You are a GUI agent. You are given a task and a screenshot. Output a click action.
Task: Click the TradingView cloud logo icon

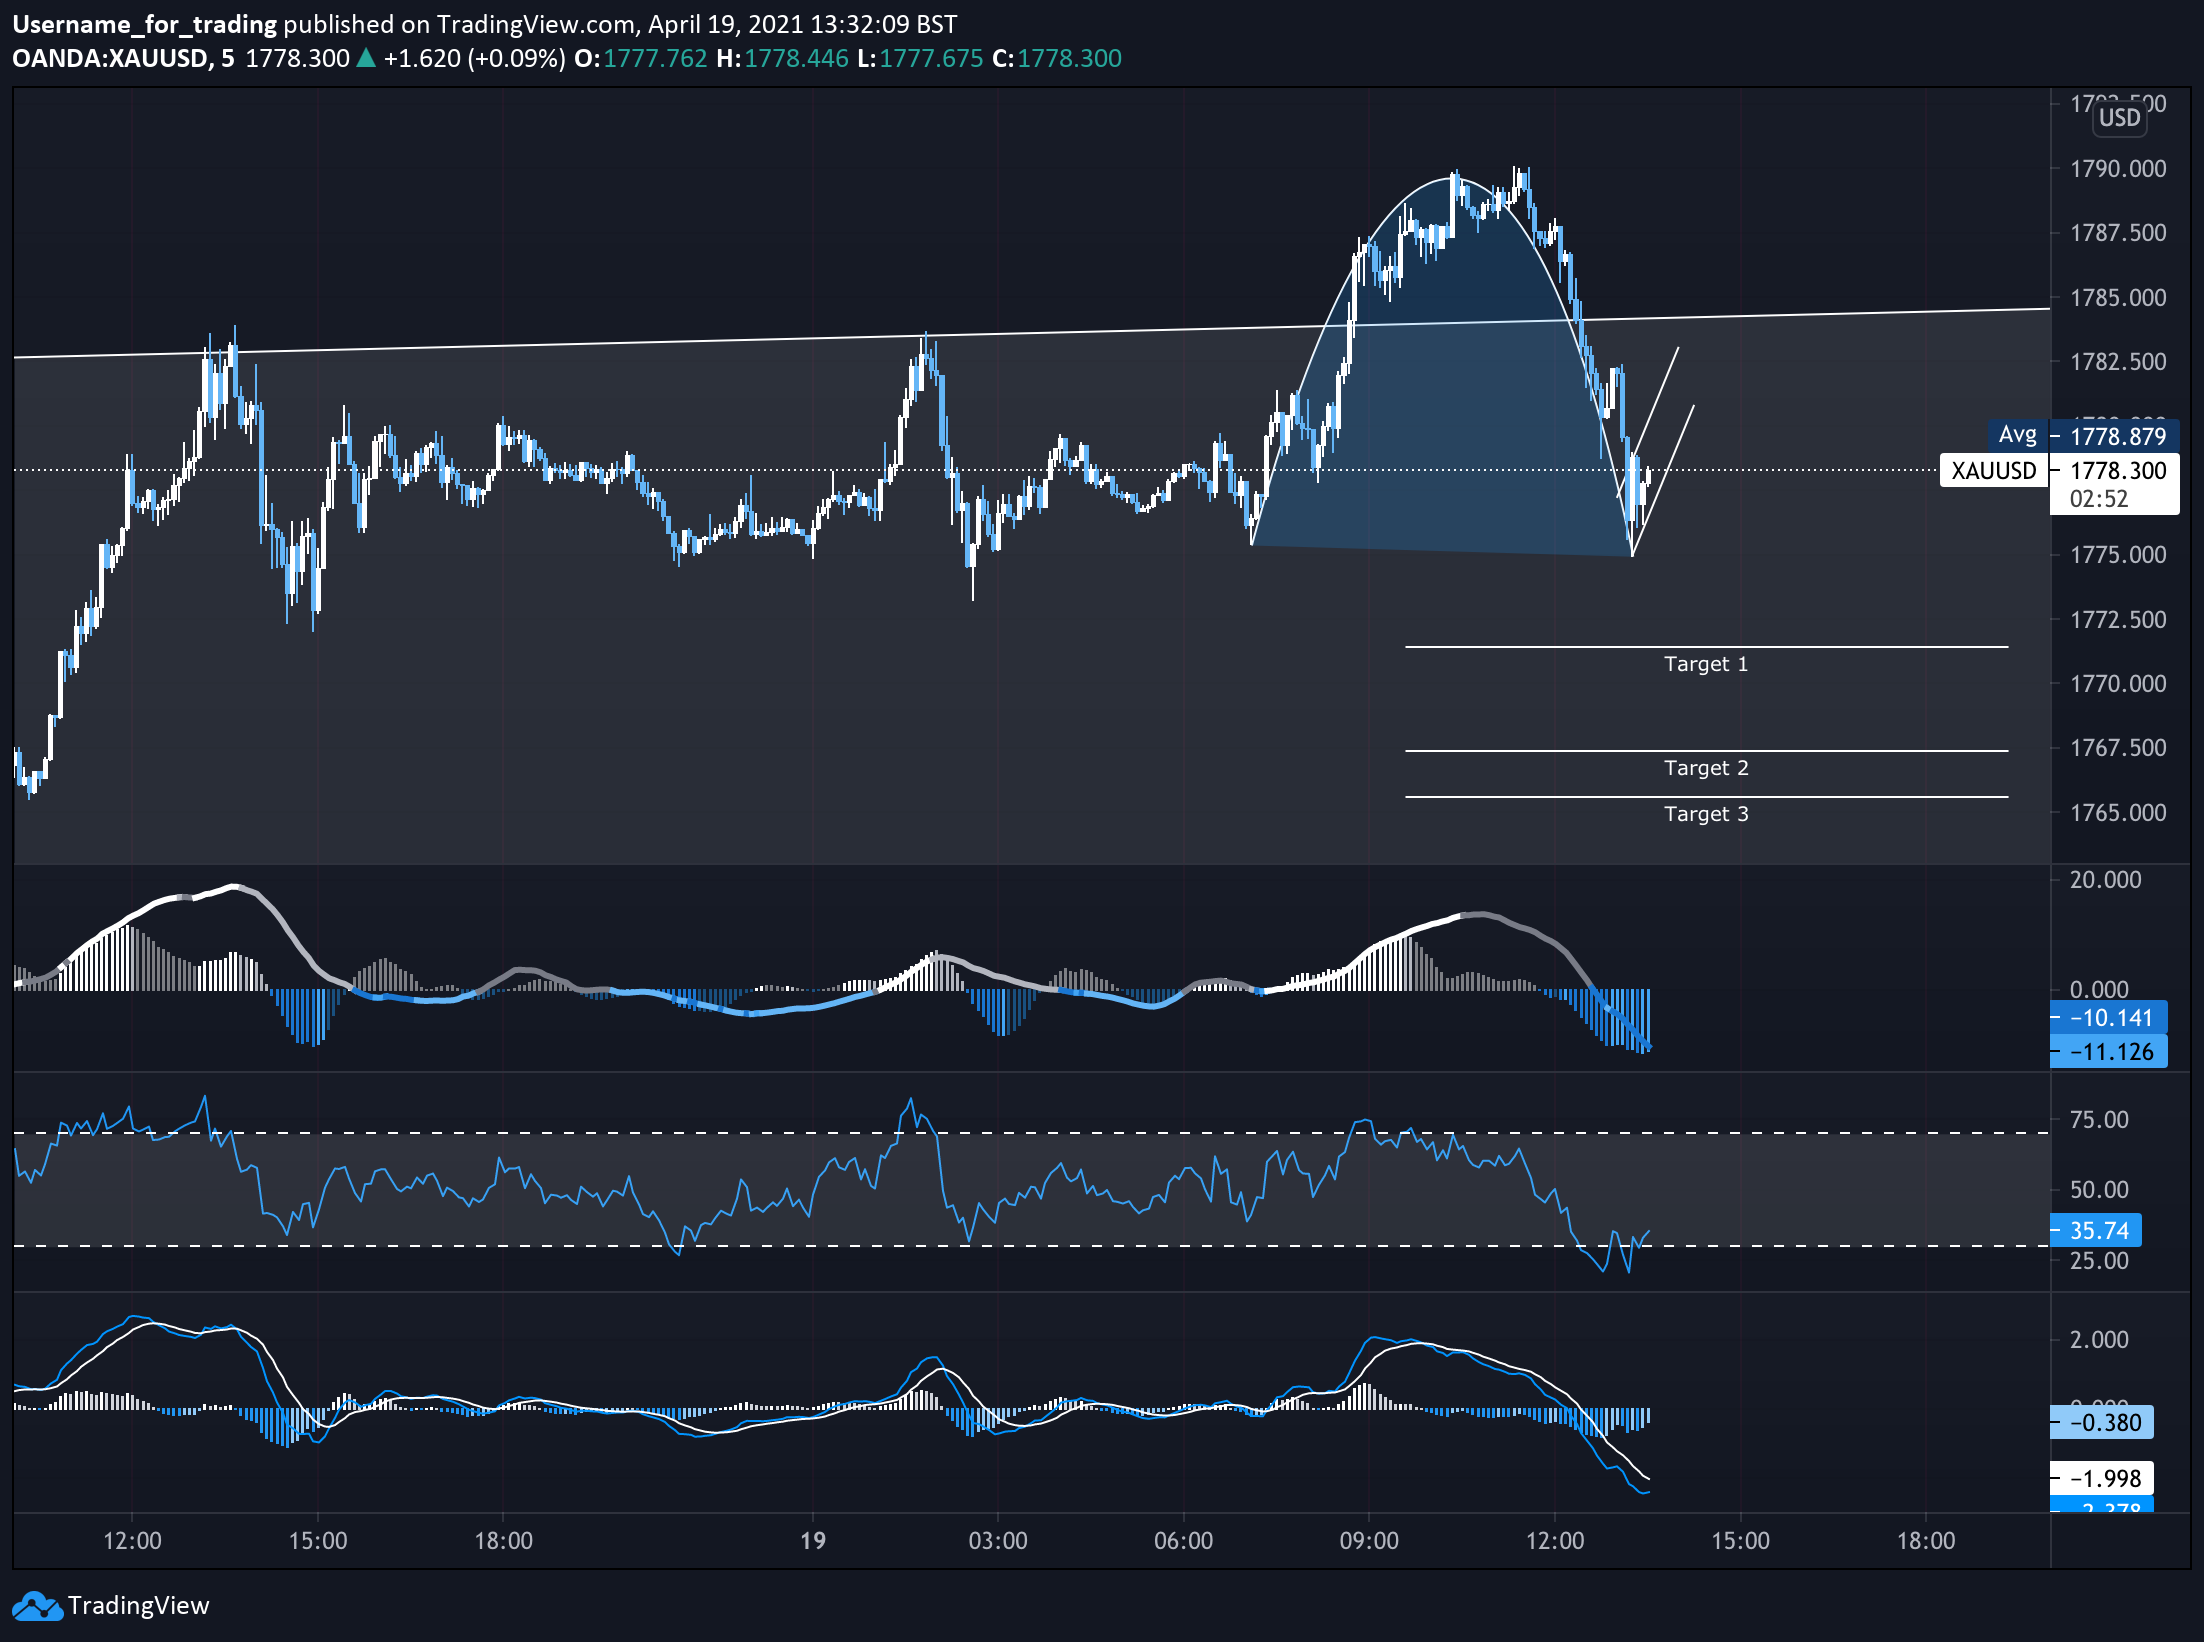click(x=37, y=1606)
